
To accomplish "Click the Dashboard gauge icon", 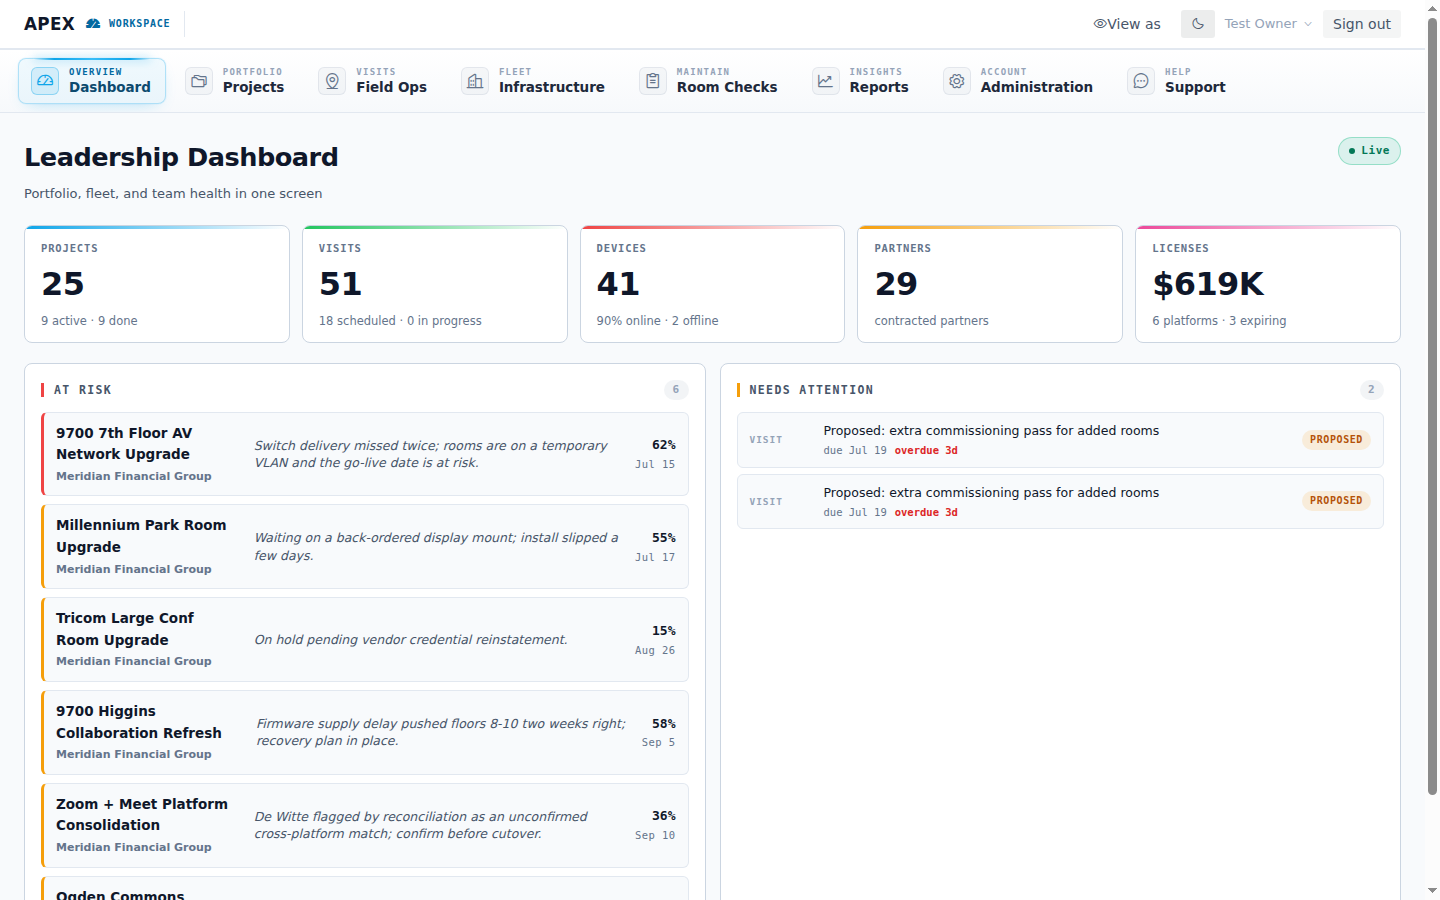I will 45,81.
